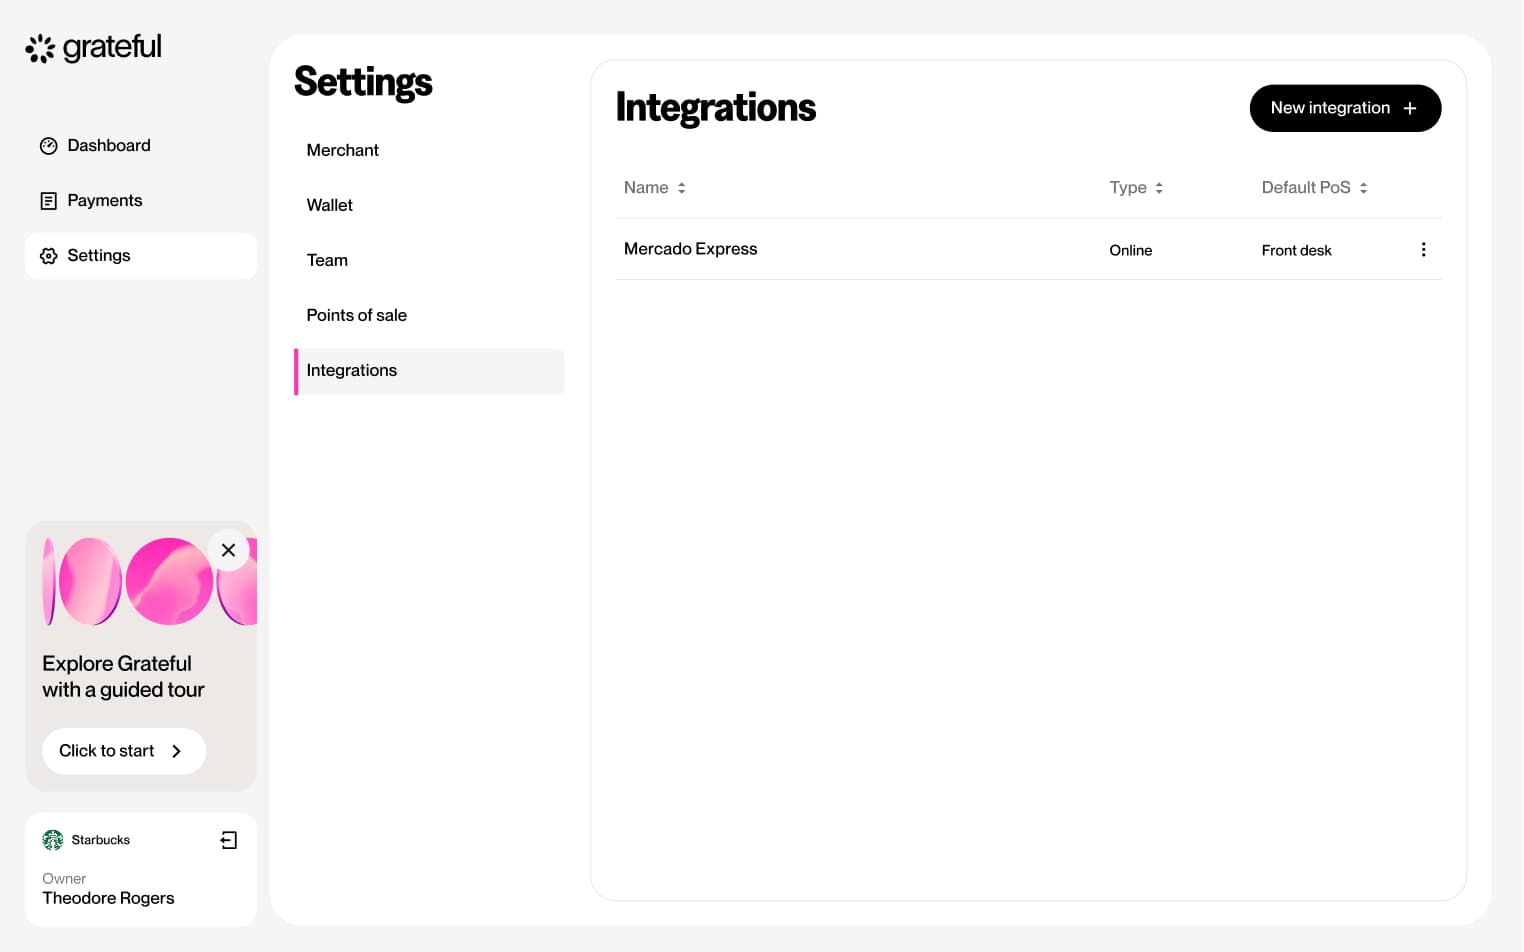Click the logout icon beside Starbucks
The height and width of the screenshot is (952, 1524).
[x=229, y=840]
